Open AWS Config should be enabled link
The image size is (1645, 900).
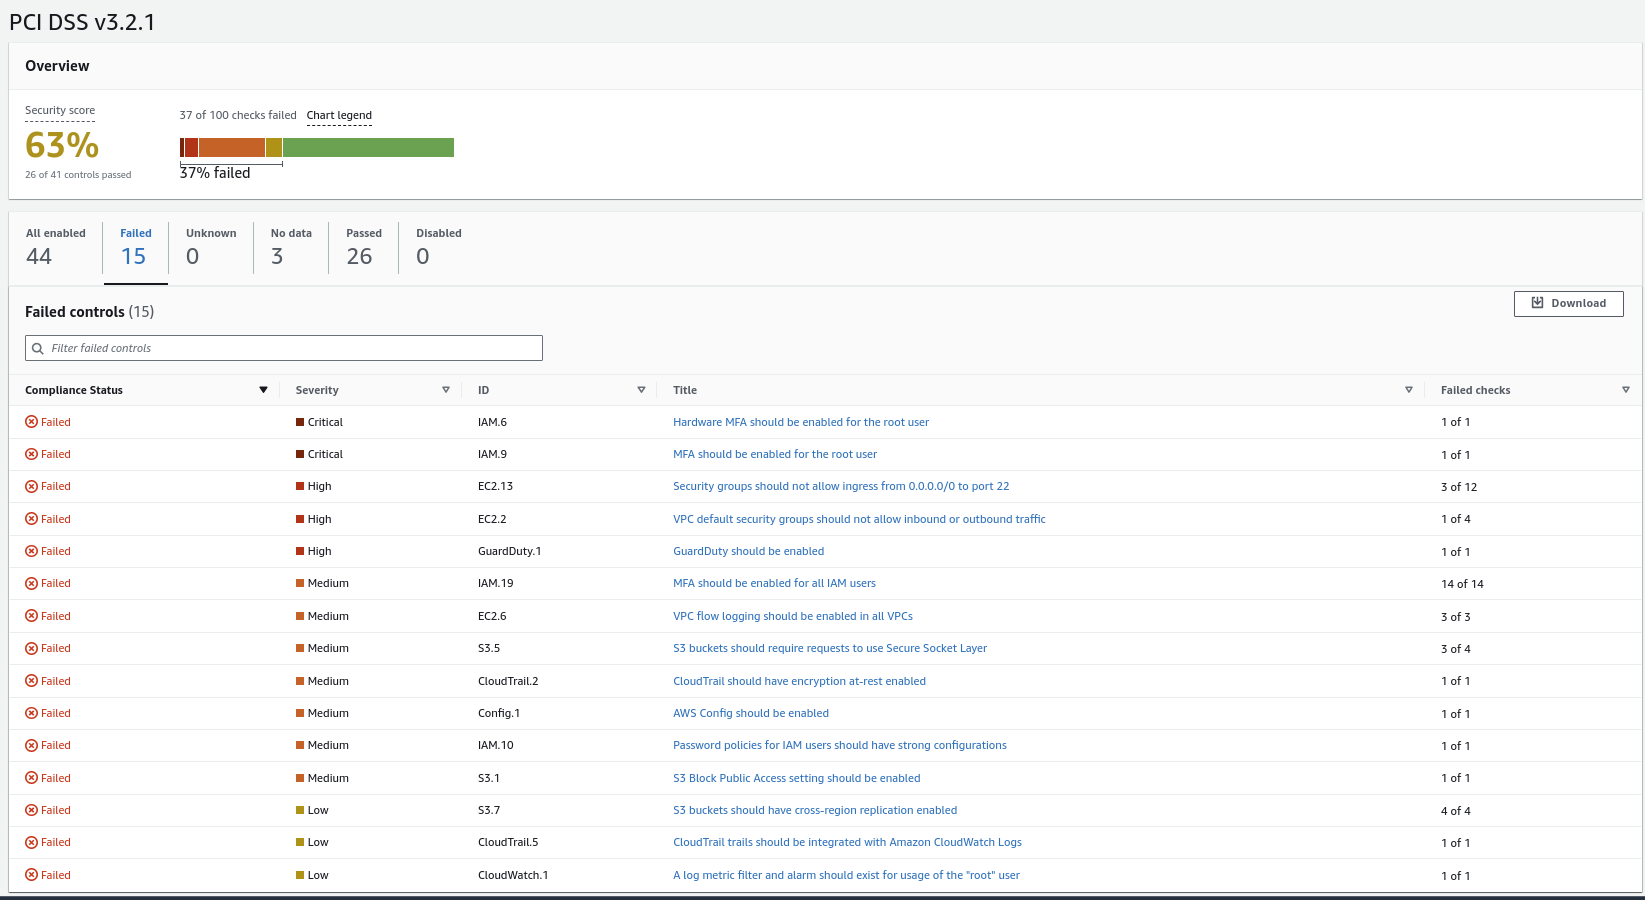751,713
